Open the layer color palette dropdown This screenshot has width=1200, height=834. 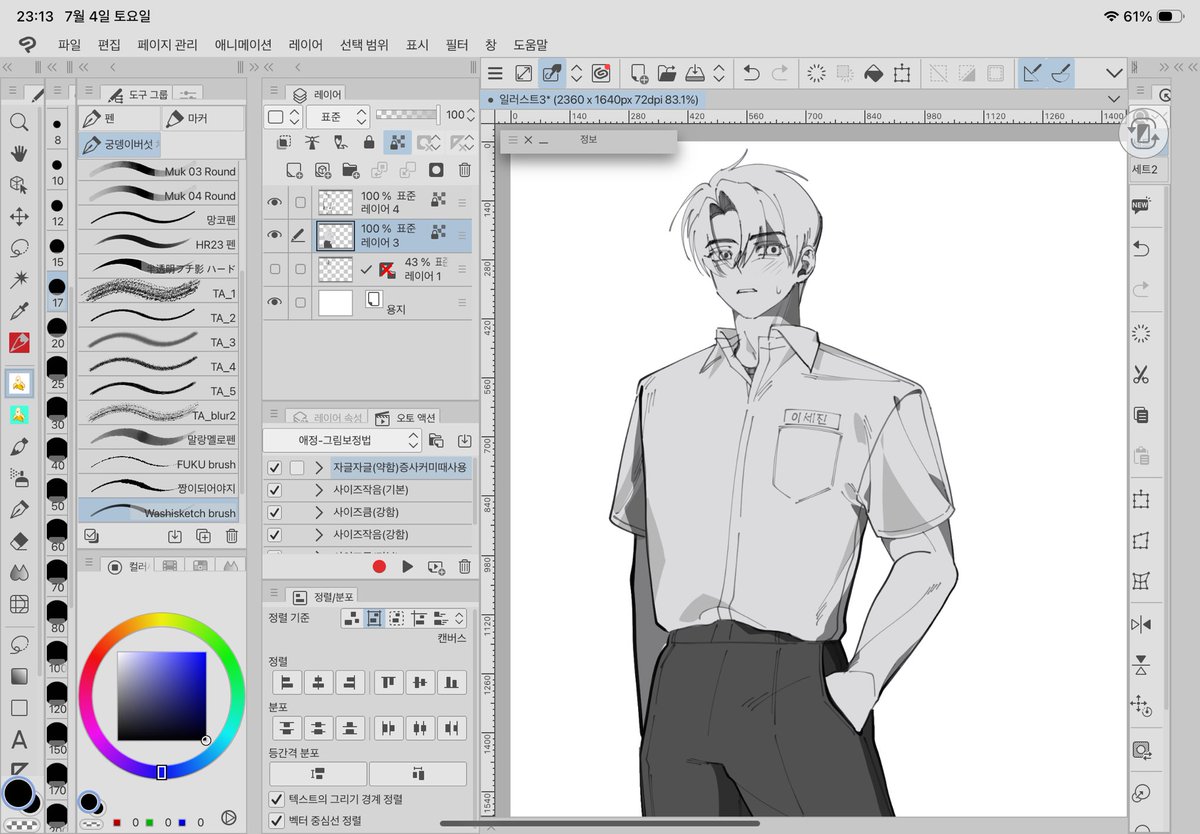click(x=283, y=116)
